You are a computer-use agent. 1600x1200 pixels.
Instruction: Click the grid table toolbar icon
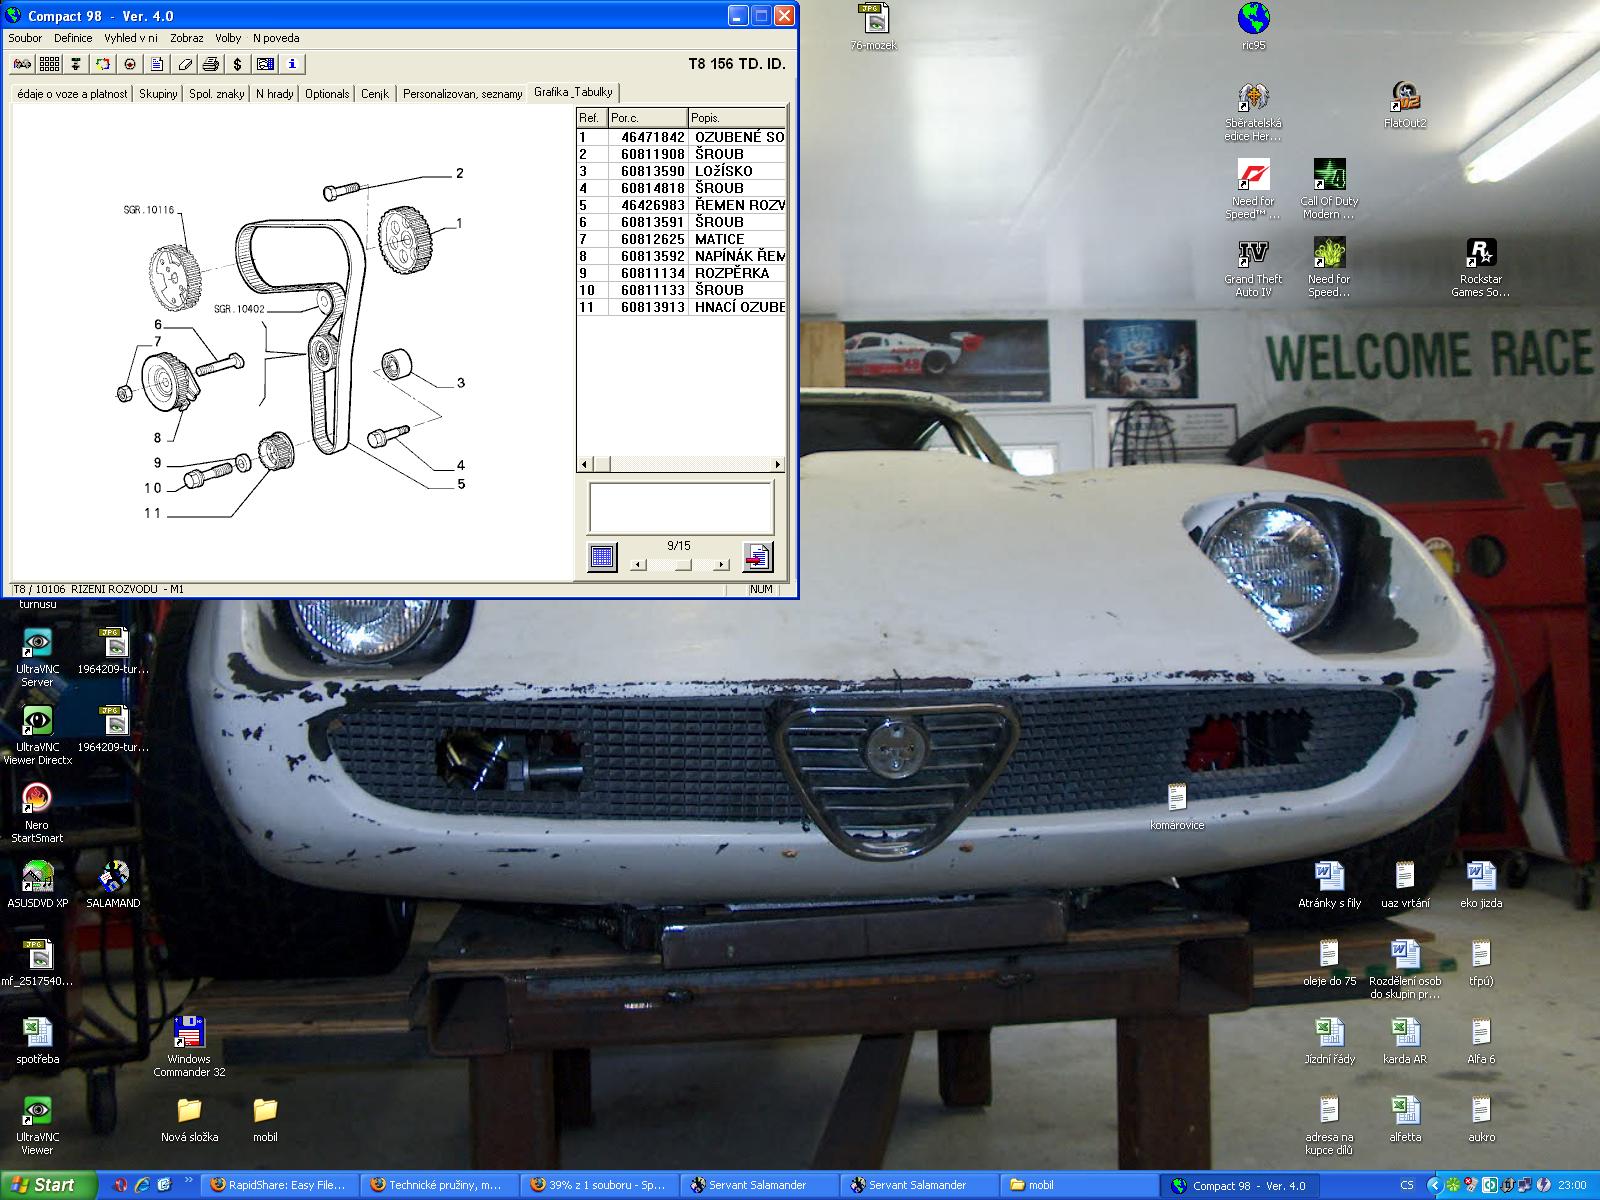49,64
